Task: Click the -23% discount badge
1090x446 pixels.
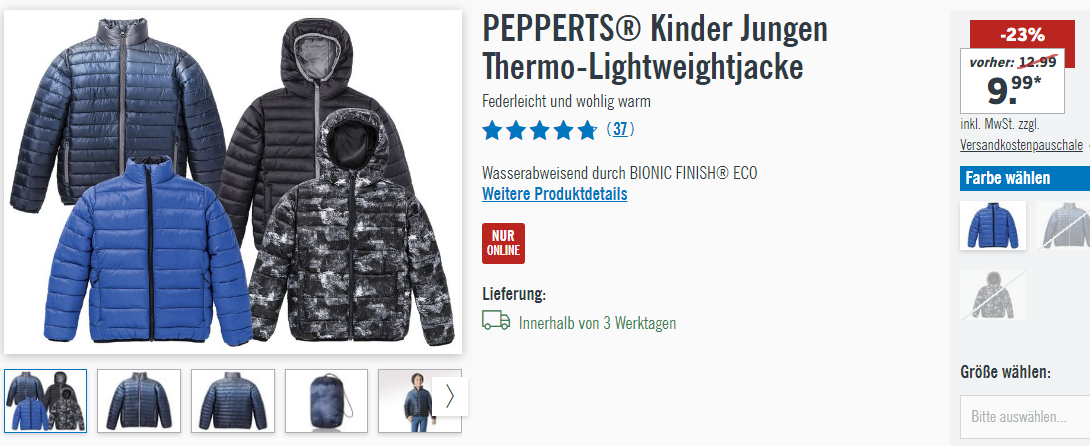Action: 1022,35
